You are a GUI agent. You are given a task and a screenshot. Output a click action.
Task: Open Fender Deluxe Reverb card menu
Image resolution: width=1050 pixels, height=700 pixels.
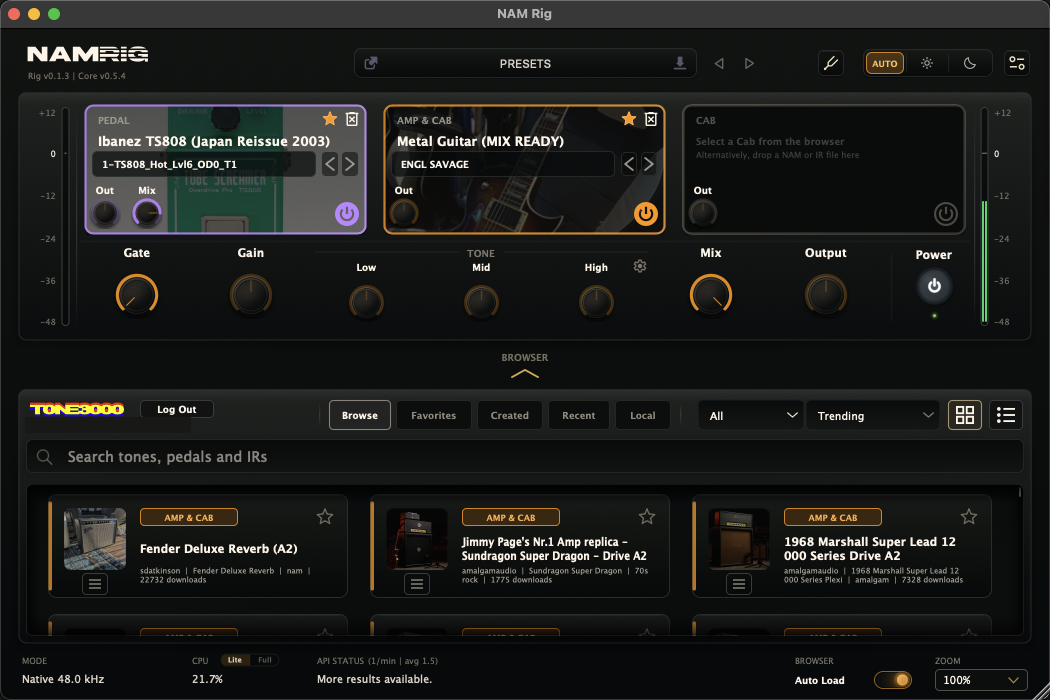(x=95, y=585)
